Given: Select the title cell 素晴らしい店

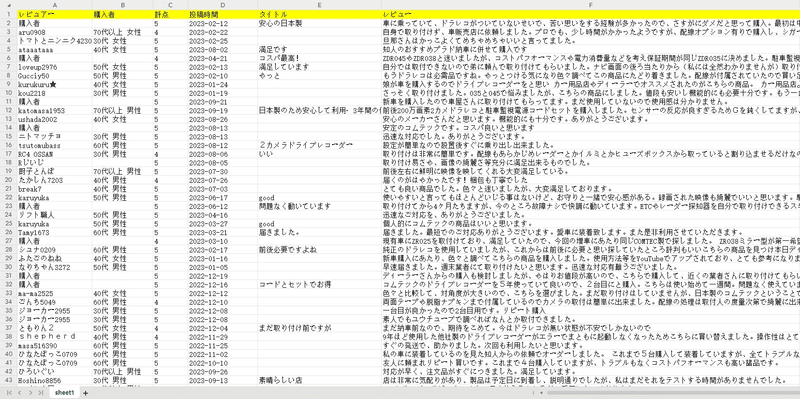Looking at the screenshot, I should click(x=319, y=380).
